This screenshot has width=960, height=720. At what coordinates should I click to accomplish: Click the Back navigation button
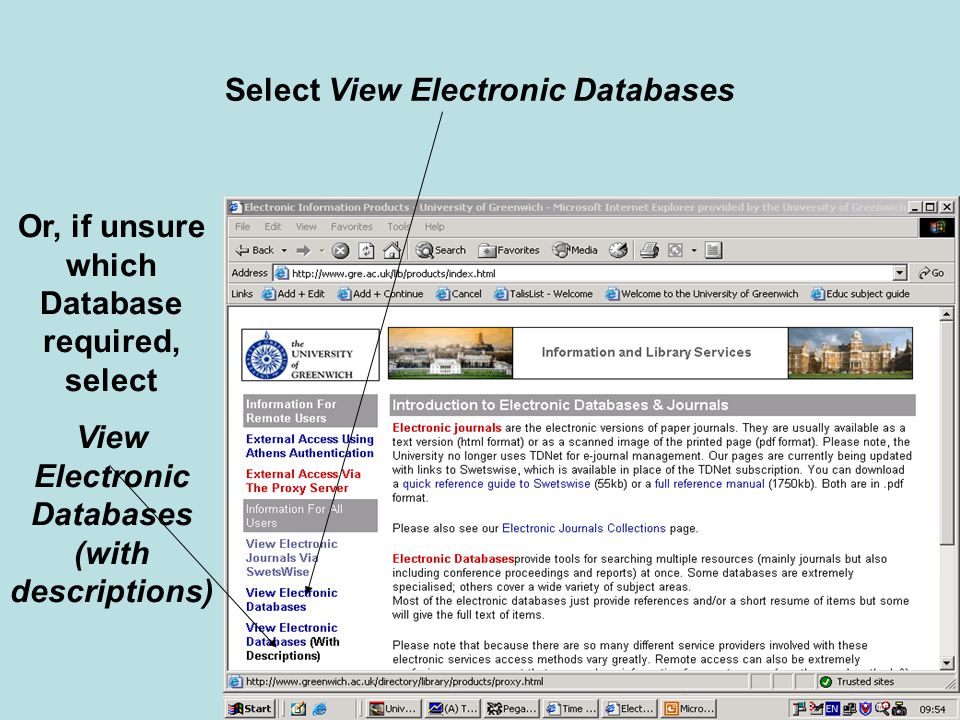point(254,250)
